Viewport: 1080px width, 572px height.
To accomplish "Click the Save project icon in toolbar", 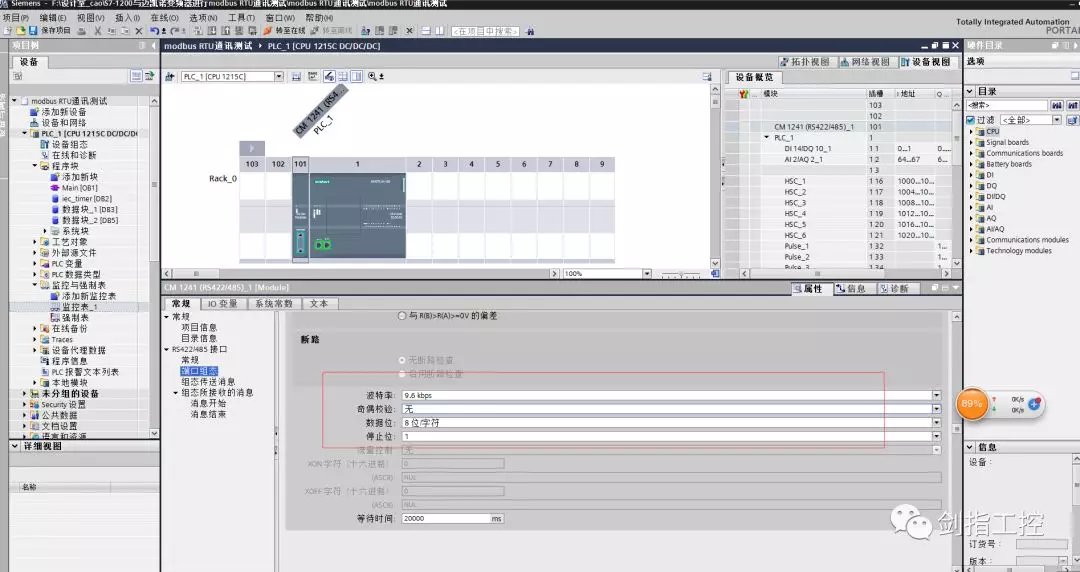I will tap(33, 31).
